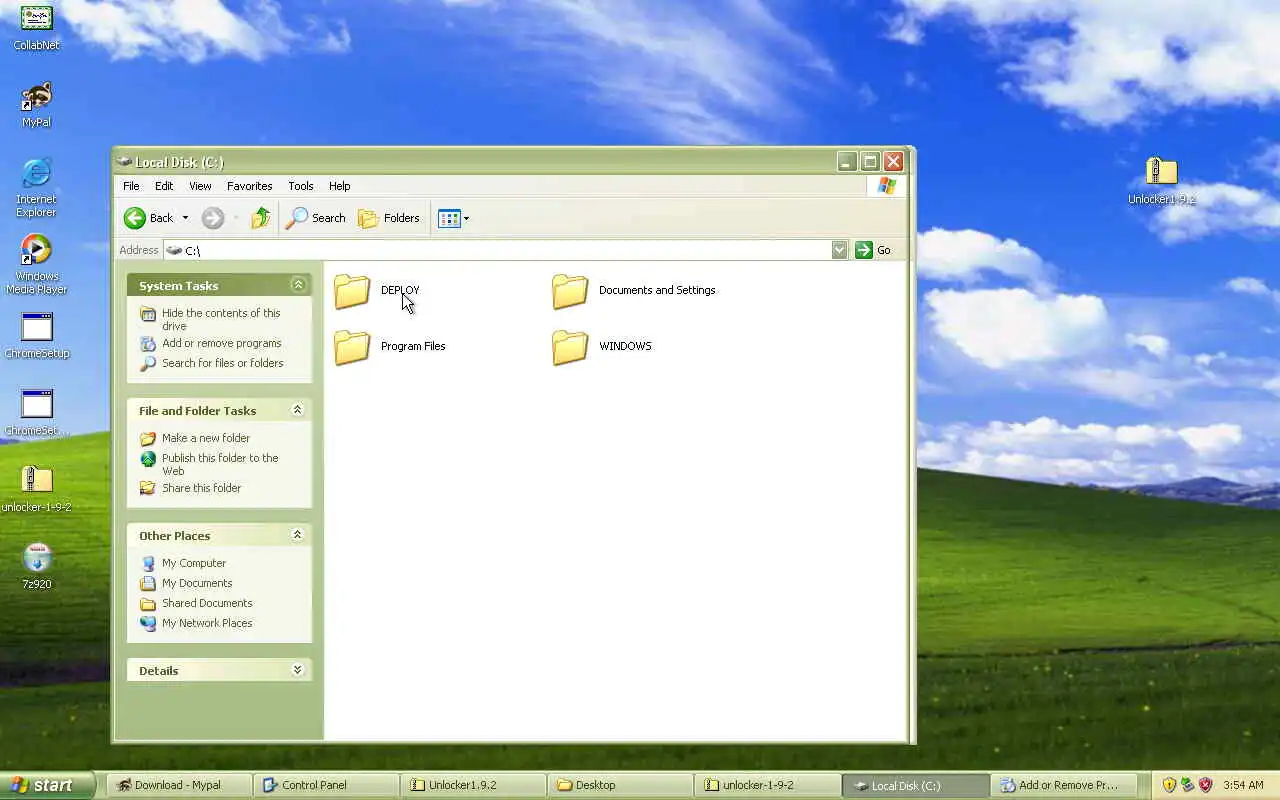Select the MyPal desktop icon

(36, 104)
